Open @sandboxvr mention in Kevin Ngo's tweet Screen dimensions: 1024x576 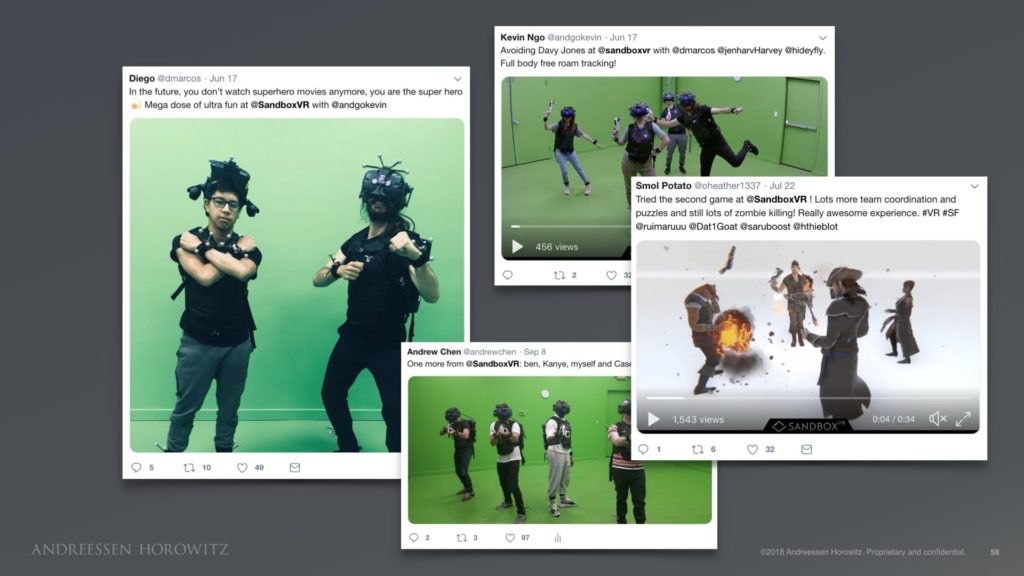(x=624, y=50)
